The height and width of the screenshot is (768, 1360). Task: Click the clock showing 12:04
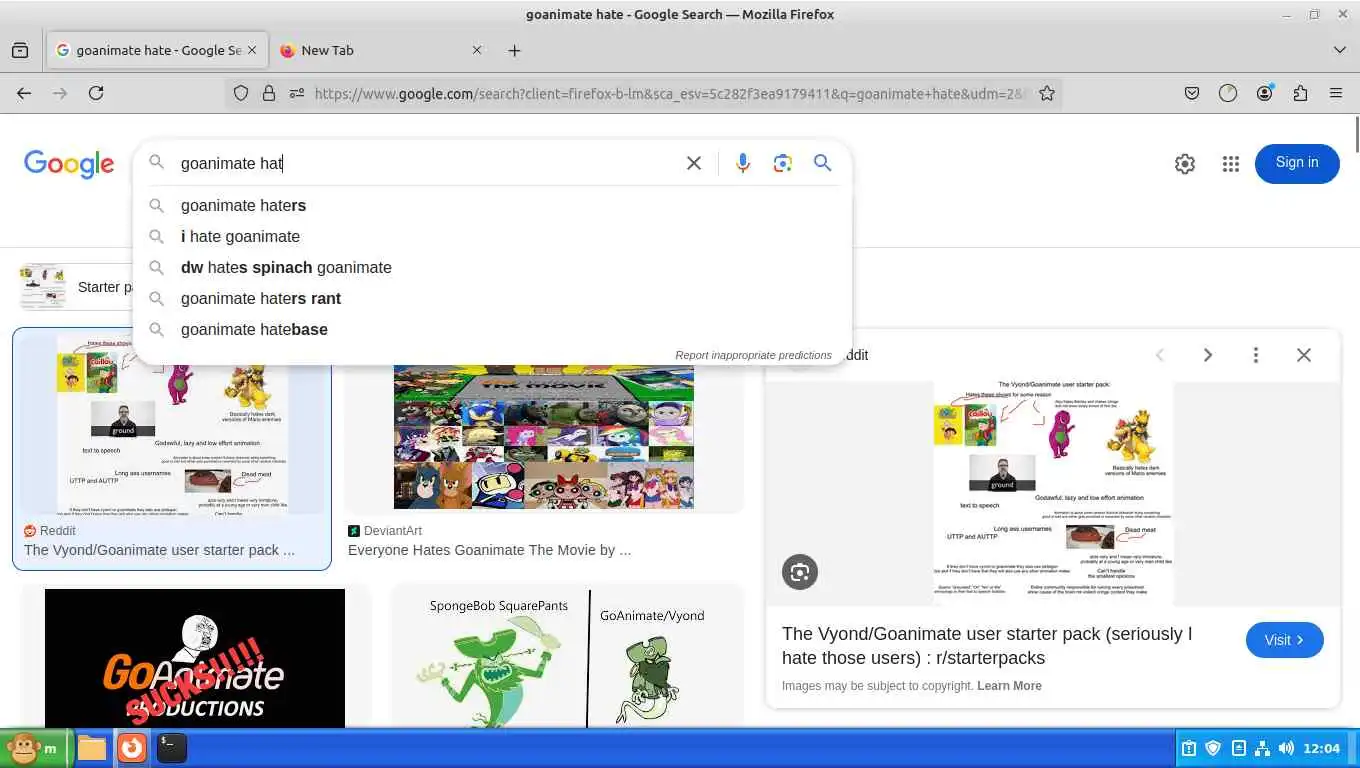coord(1322,748)
